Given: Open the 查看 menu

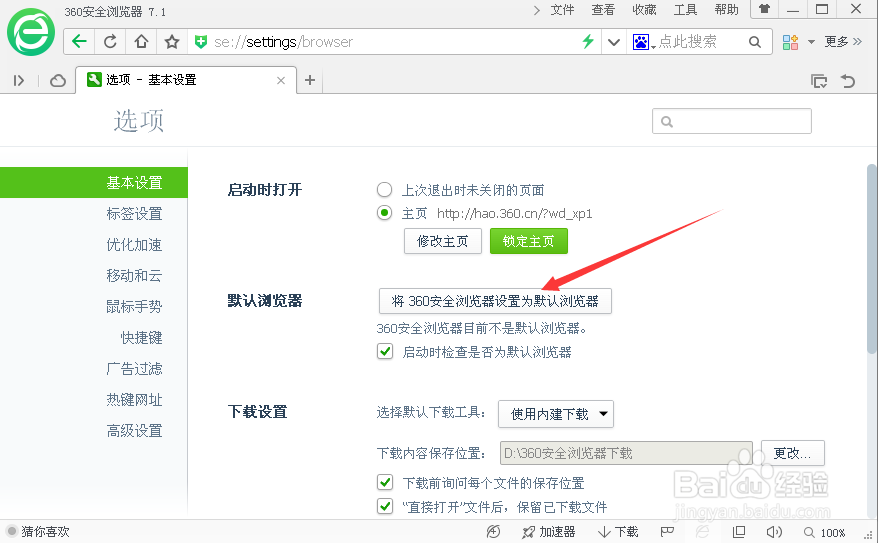Looking at the screenshot, I should pos(603,10).
